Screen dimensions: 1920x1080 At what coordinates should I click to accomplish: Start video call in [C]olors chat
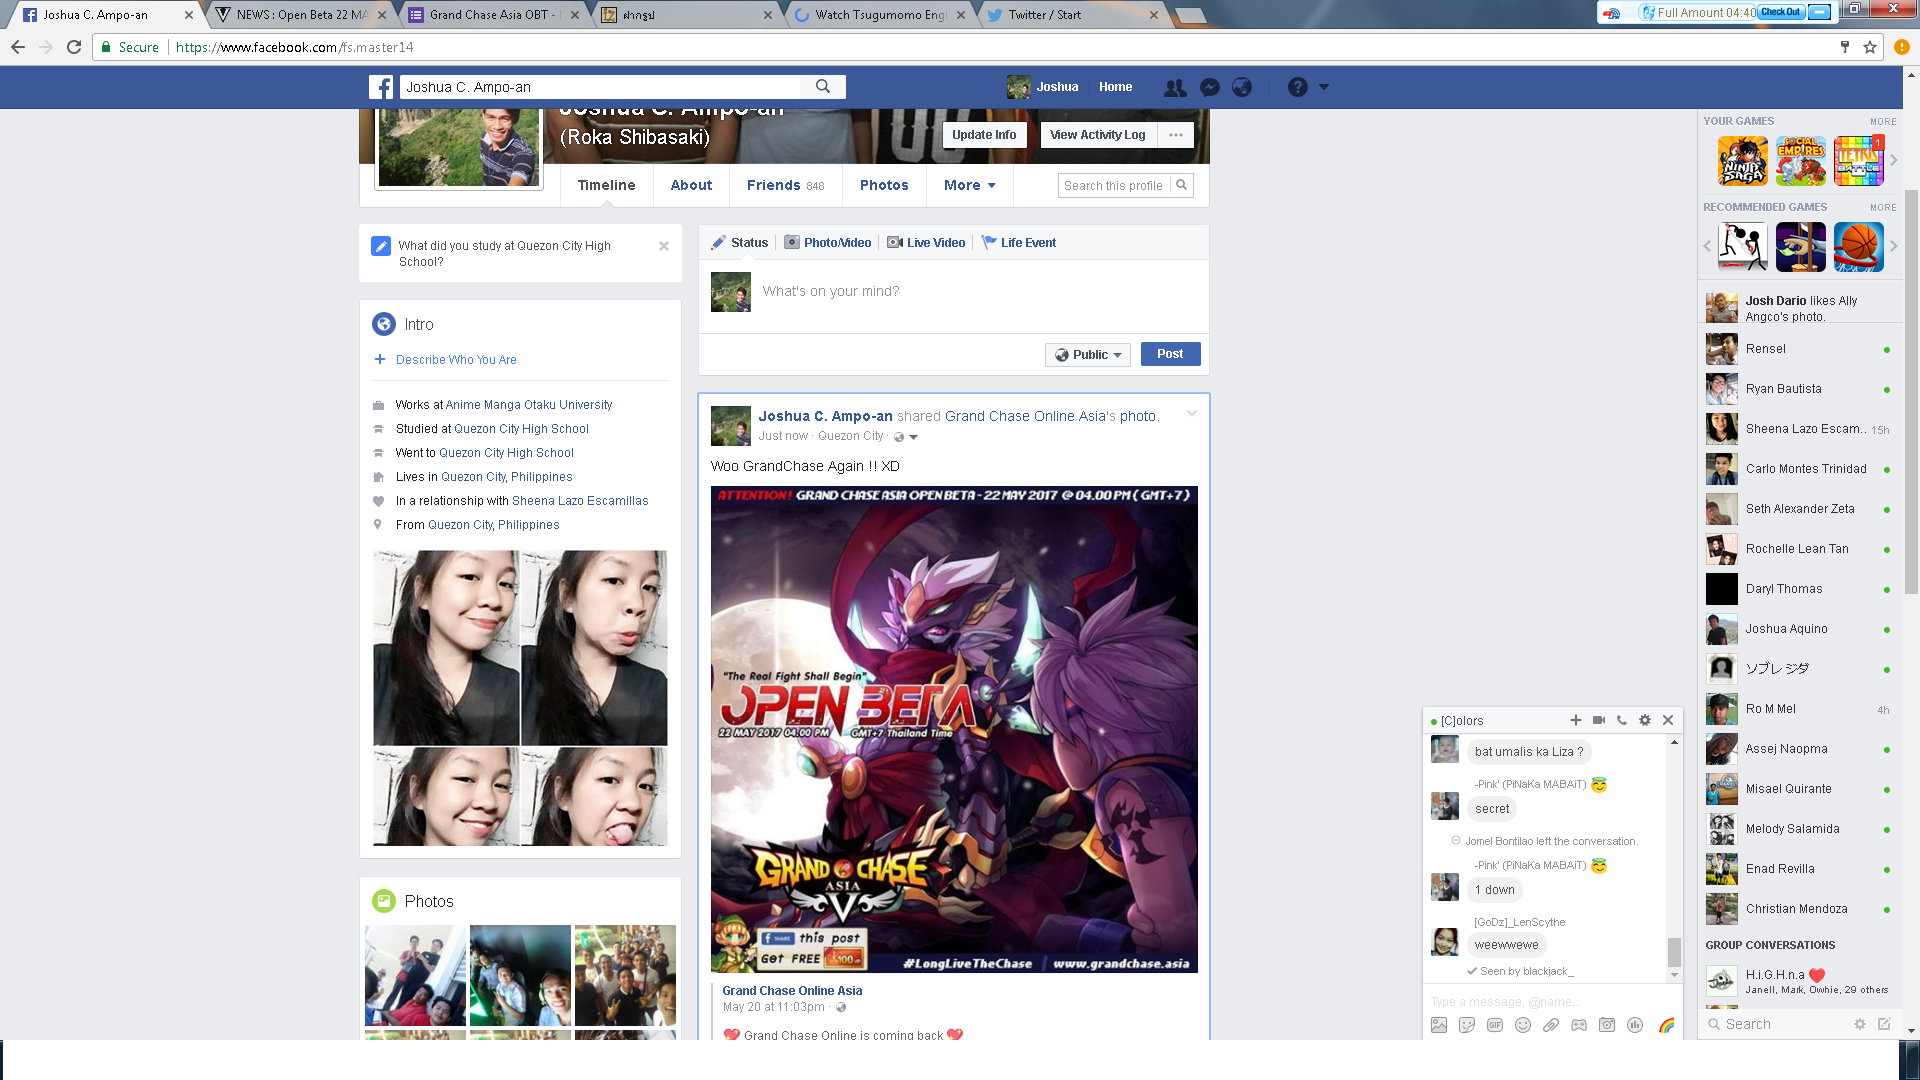[x=1598, y=720]
